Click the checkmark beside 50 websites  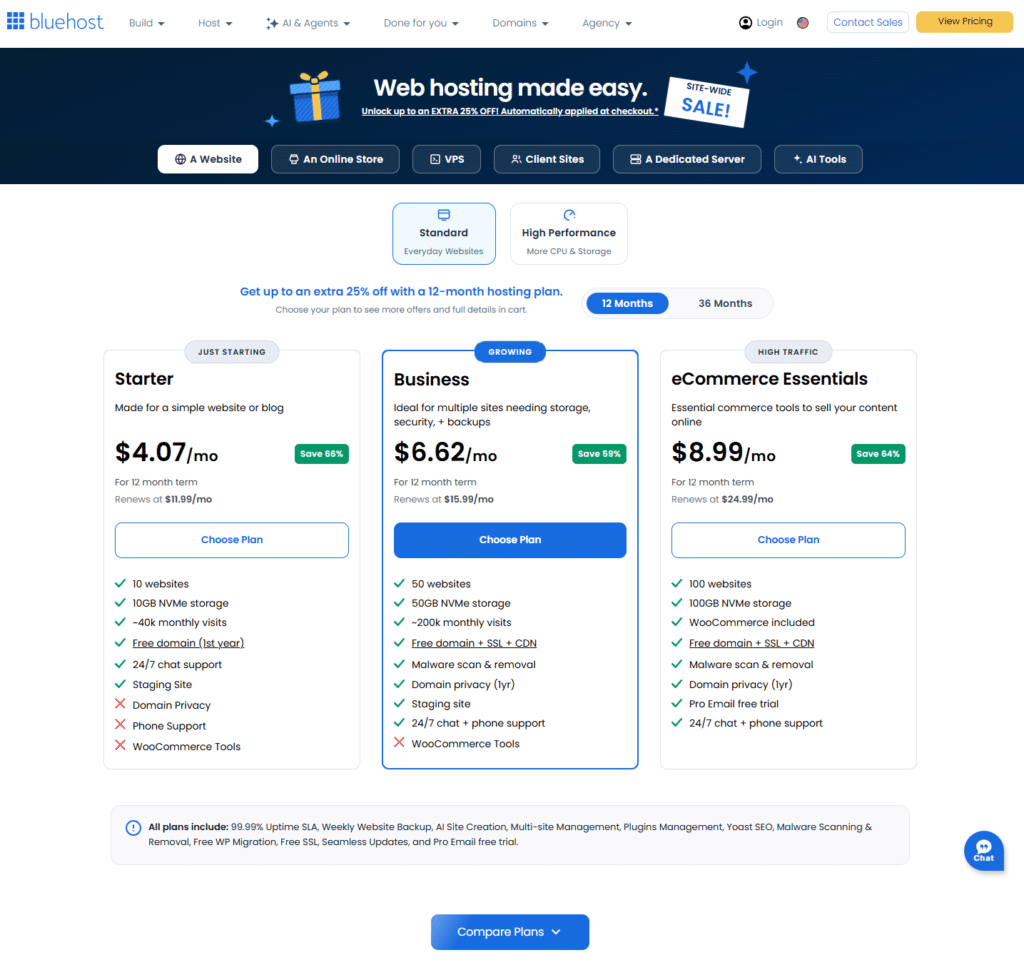(x=399, y=583)
